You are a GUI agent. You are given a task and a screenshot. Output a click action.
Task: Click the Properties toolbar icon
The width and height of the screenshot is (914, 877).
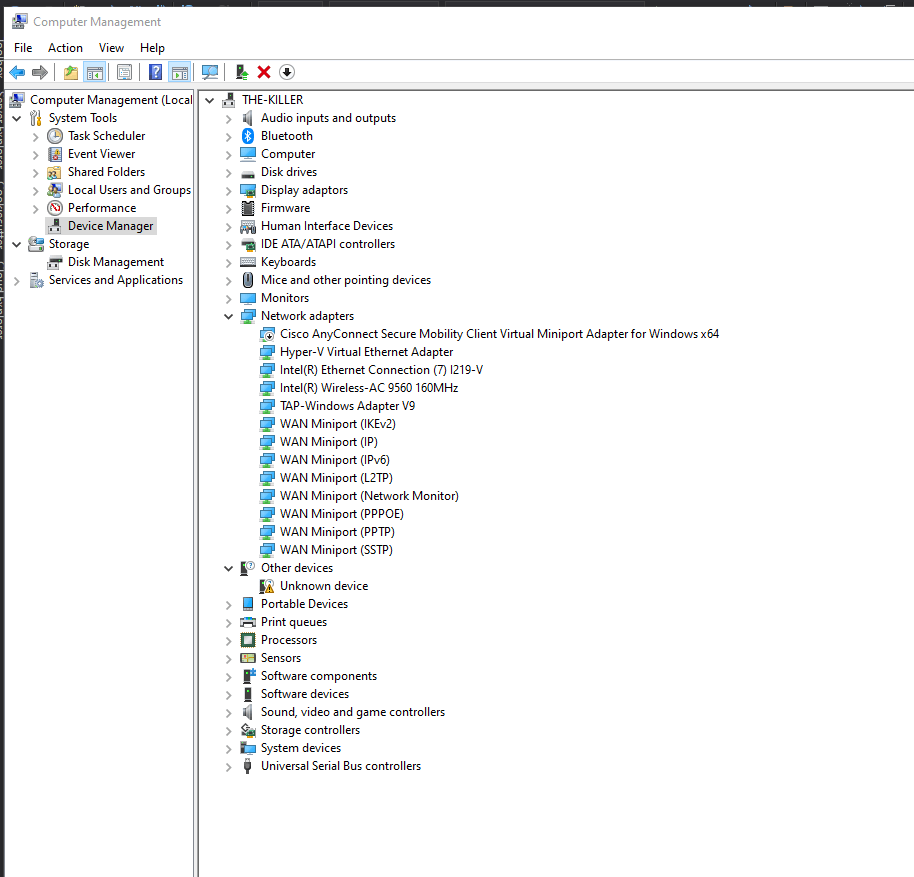124,72
